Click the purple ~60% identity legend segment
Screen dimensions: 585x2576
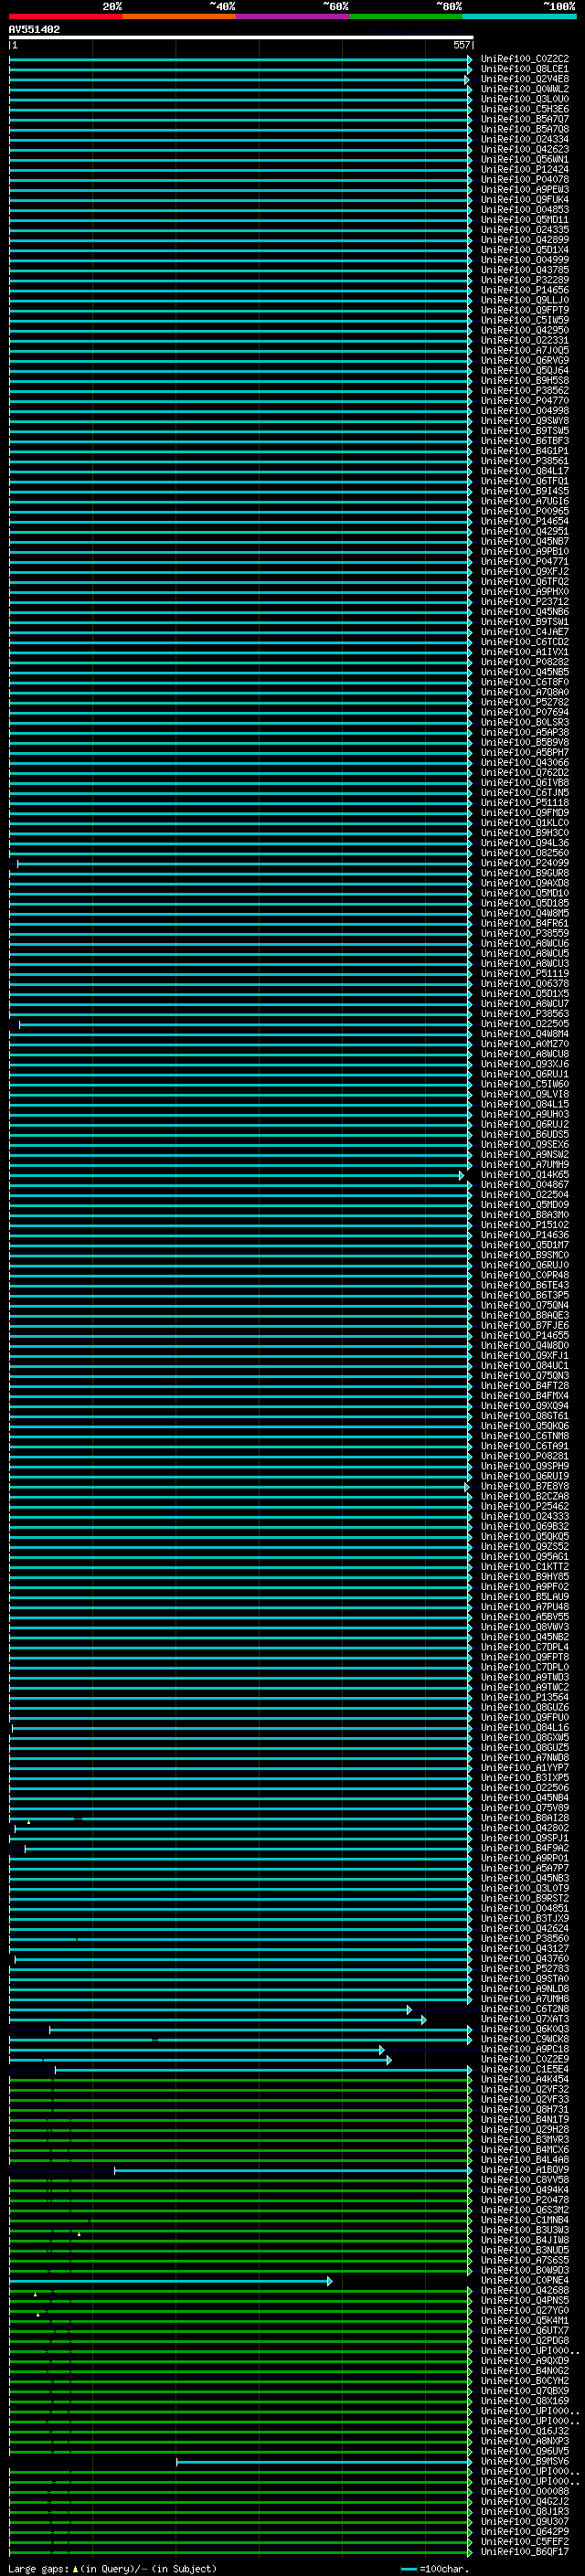[x=292, y=16]
